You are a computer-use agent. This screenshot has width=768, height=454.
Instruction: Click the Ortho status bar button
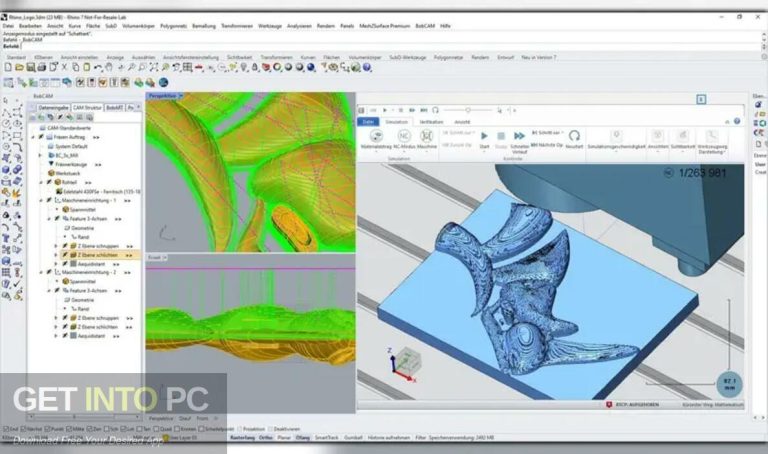[265, 438]
